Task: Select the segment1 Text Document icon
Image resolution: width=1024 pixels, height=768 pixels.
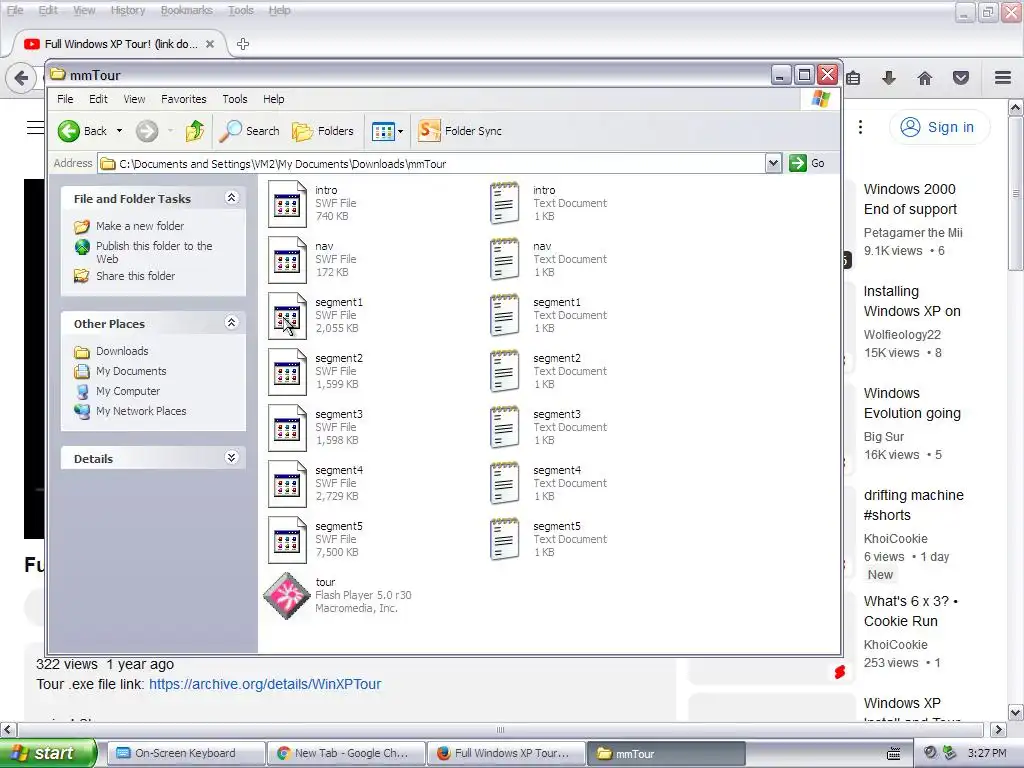Action: 505,316
